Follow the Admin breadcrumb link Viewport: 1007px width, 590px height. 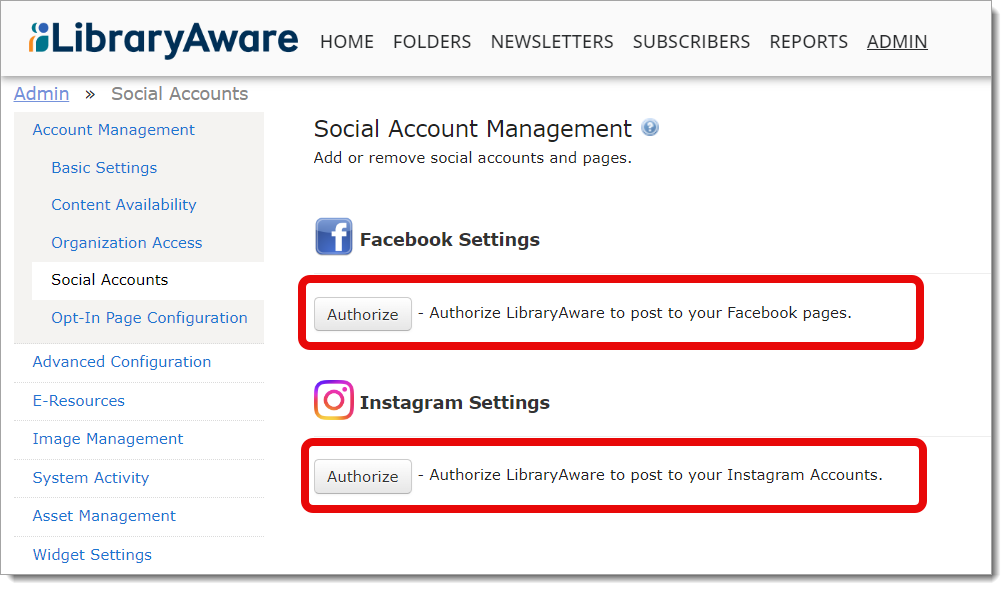pos(41,94)
